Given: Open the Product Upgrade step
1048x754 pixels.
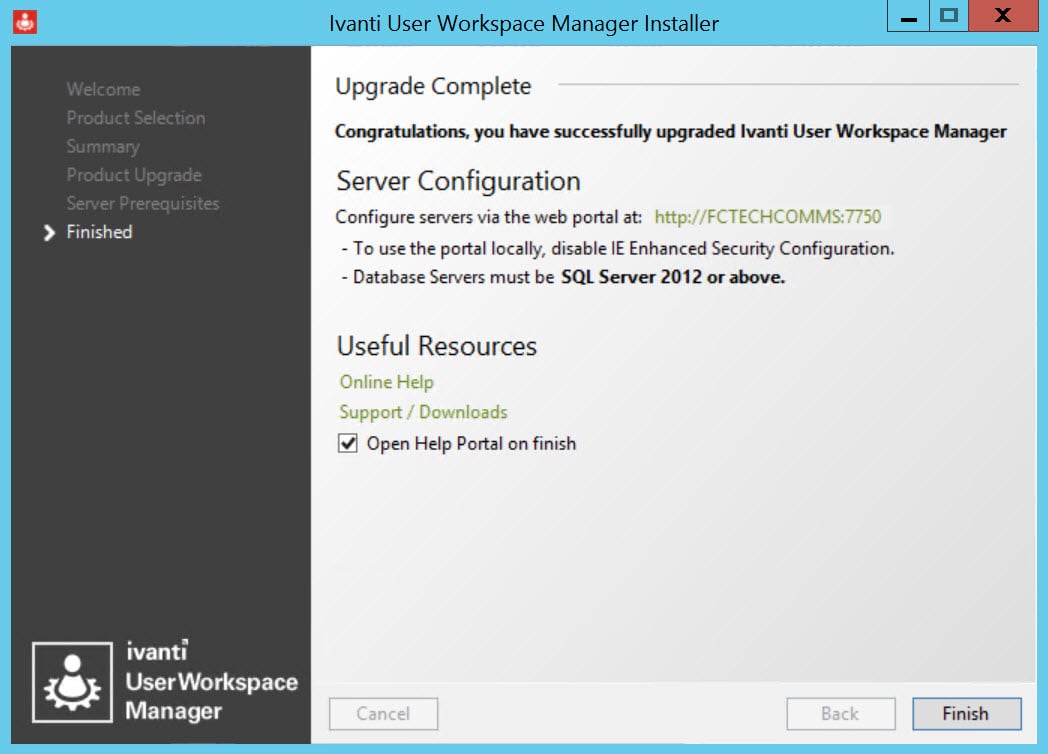Looking at the screenshot, I should pyautogui.click(x=134, y=175).
